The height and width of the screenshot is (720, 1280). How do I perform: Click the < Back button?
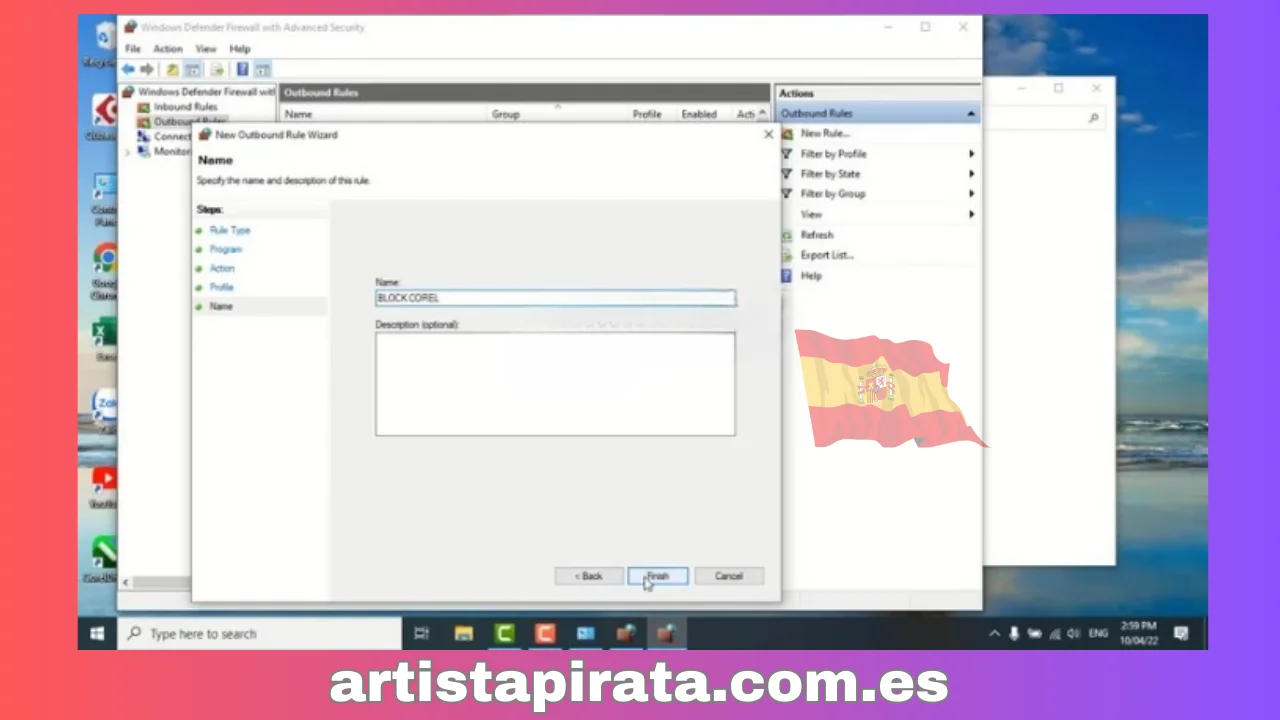pos(589,576)
